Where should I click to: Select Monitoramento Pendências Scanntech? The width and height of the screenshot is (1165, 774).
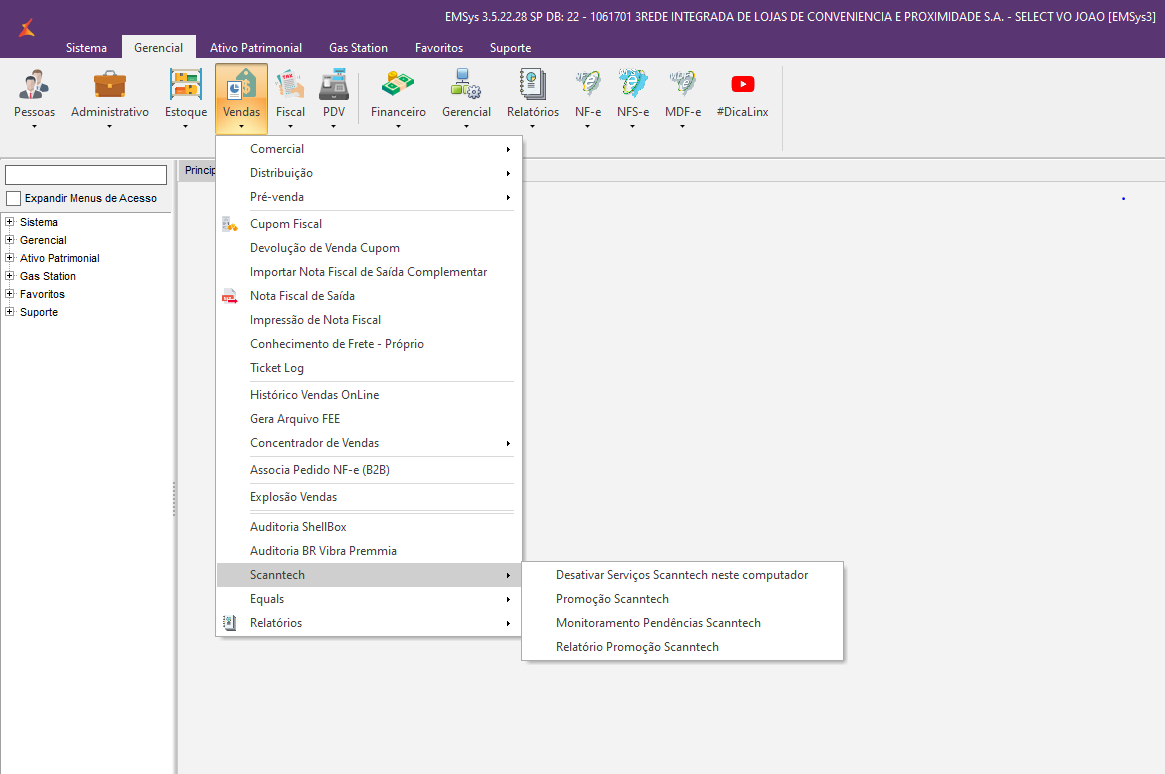pyautogui.click(x=682, y=623)
